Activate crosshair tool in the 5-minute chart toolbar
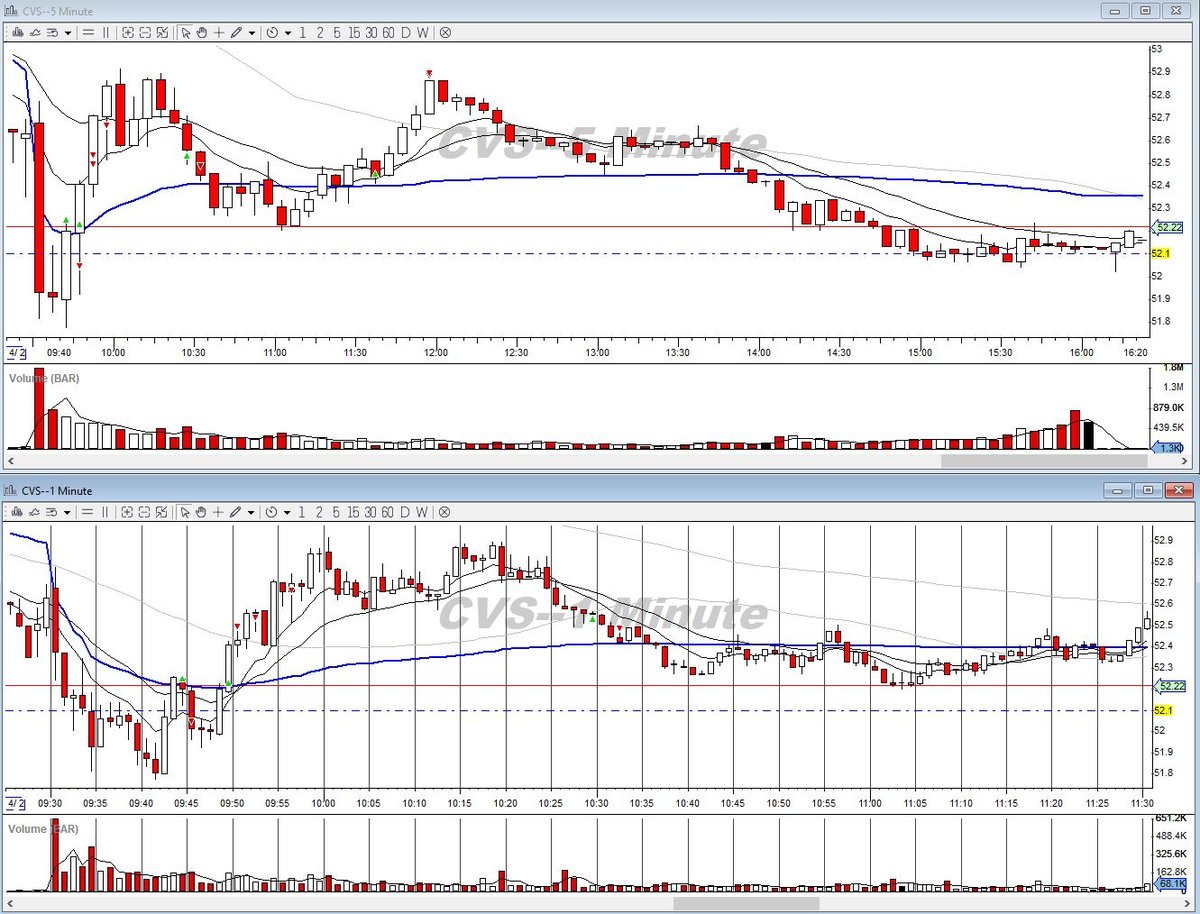This screenshot has height=914, width=1200. 219,32
